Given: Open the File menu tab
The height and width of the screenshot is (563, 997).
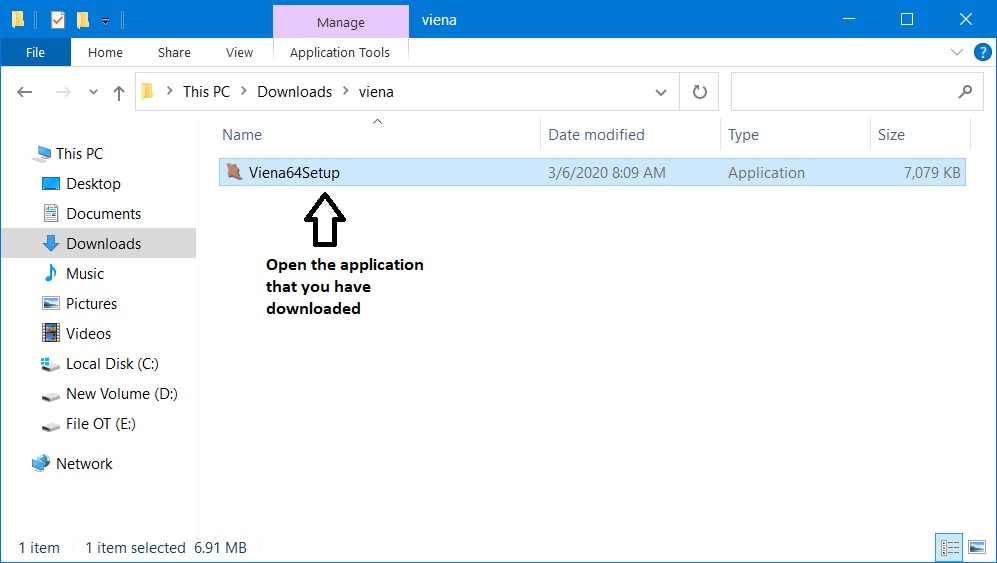Looking at the screenshot, I should (x=36, y=52).
